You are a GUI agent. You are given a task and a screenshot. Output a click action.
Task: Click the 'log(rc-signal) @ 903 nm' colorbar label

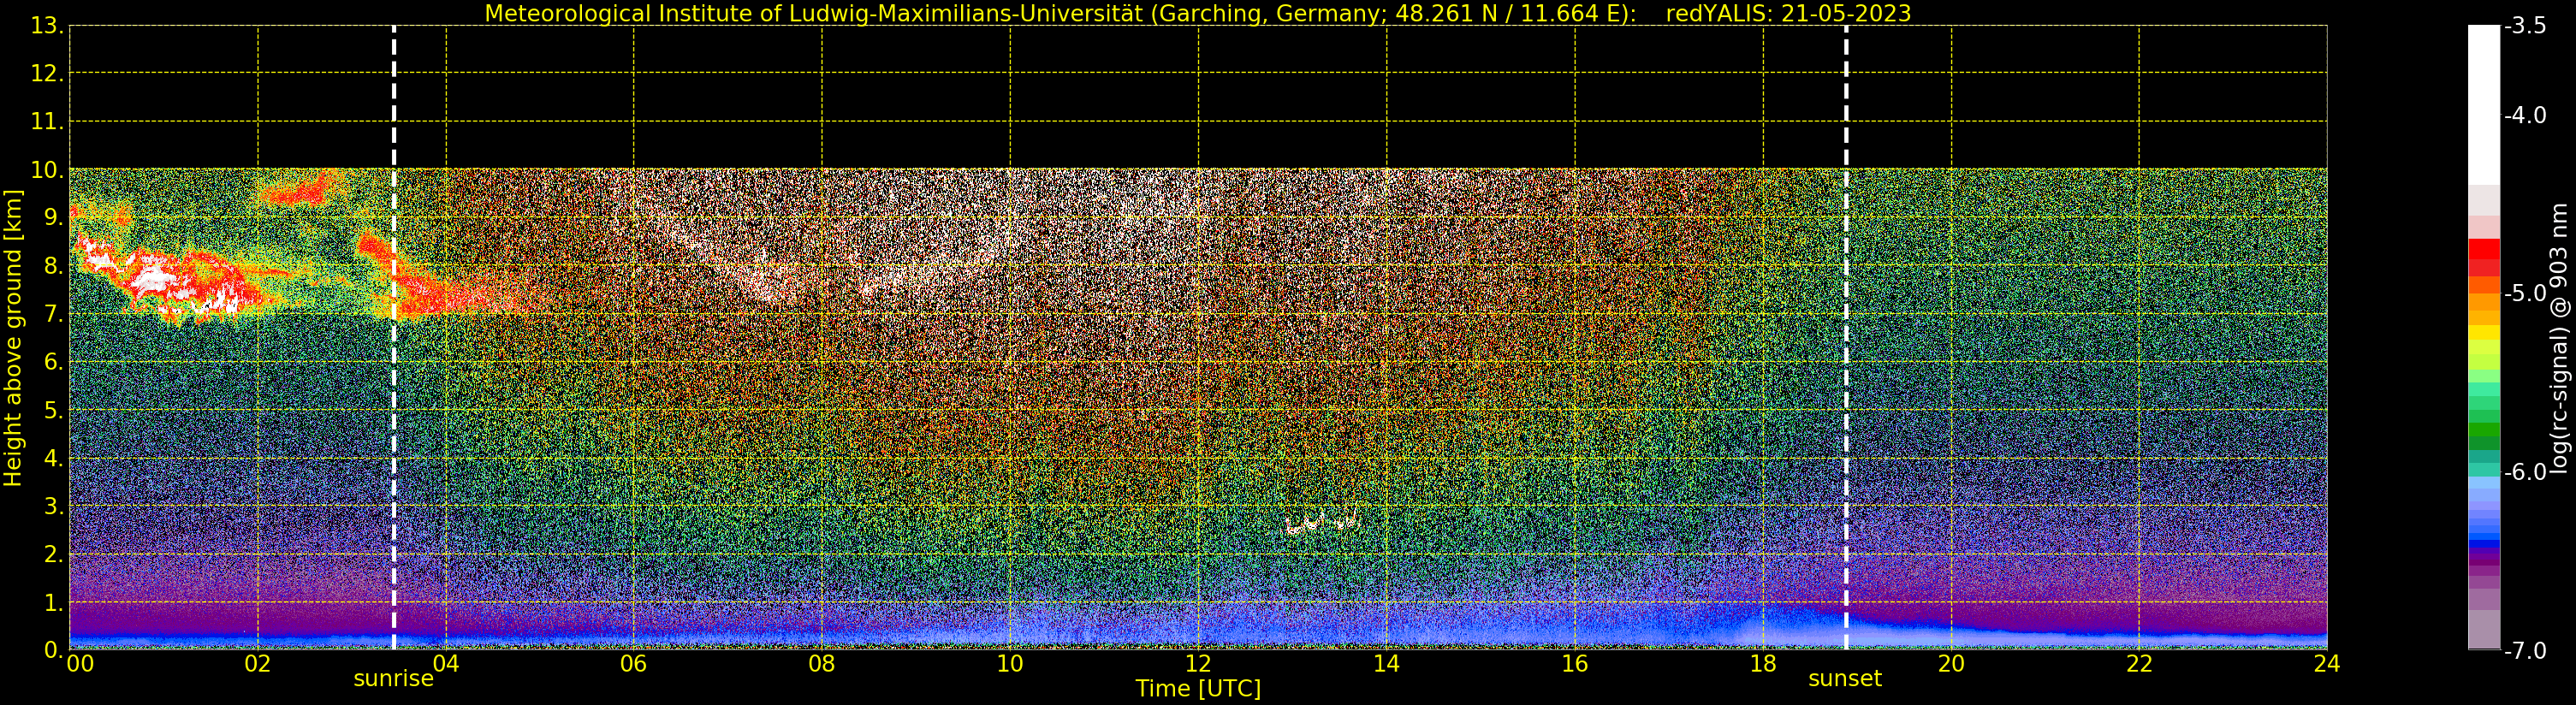(x=2559, y=338)
